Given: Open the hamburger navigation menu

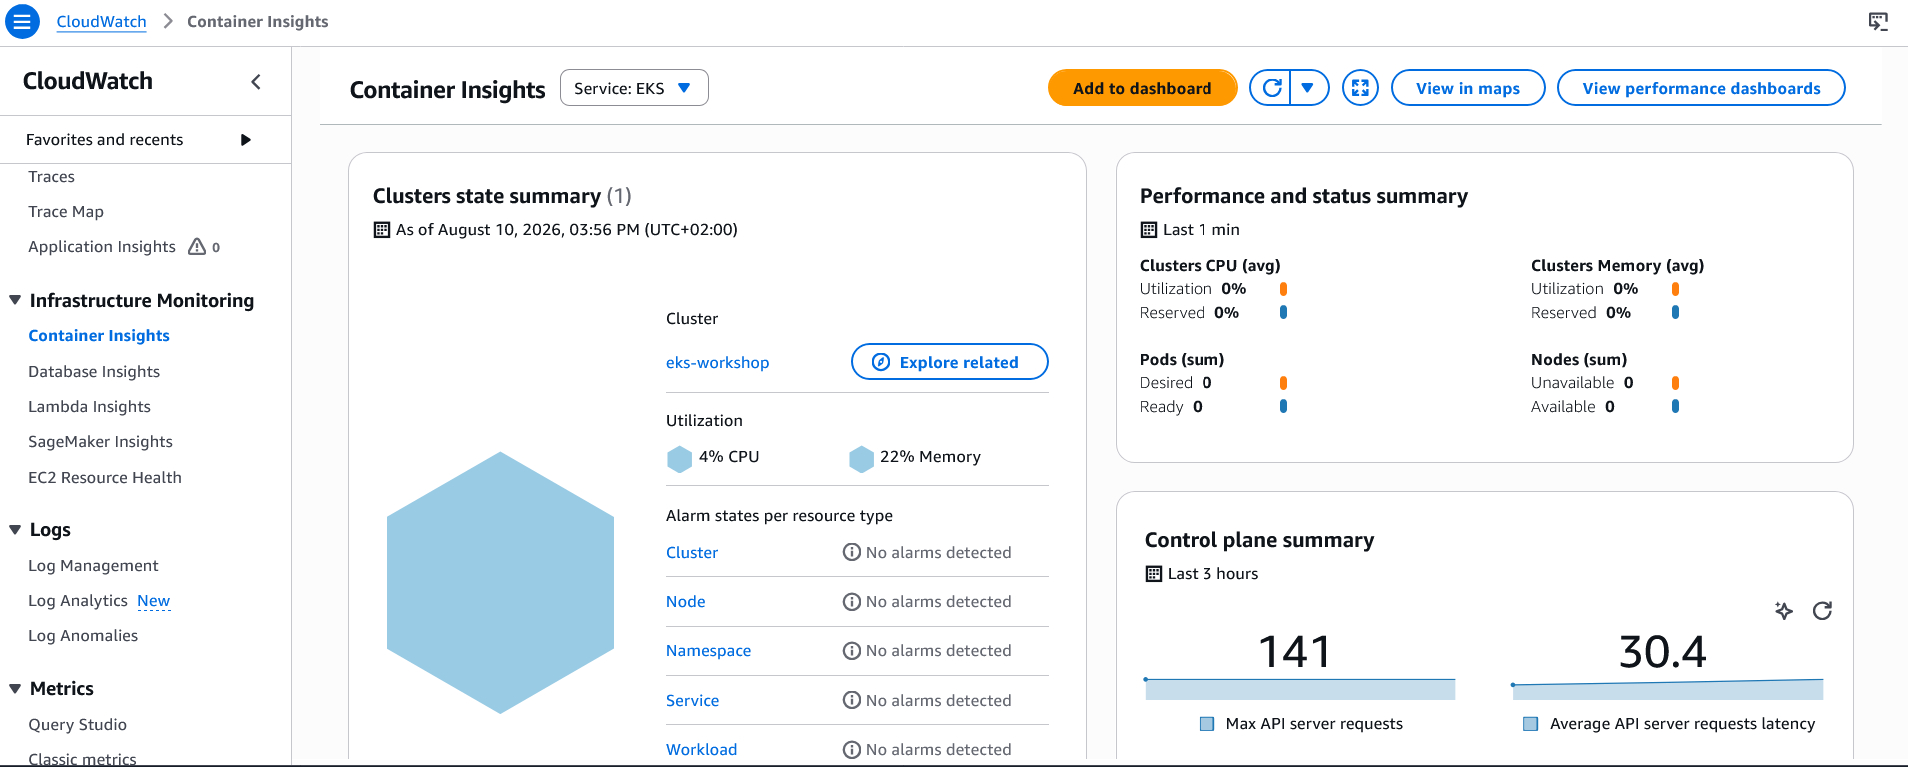Looking at the screenshot, I should pyautogui.click(x=22, y=21).
